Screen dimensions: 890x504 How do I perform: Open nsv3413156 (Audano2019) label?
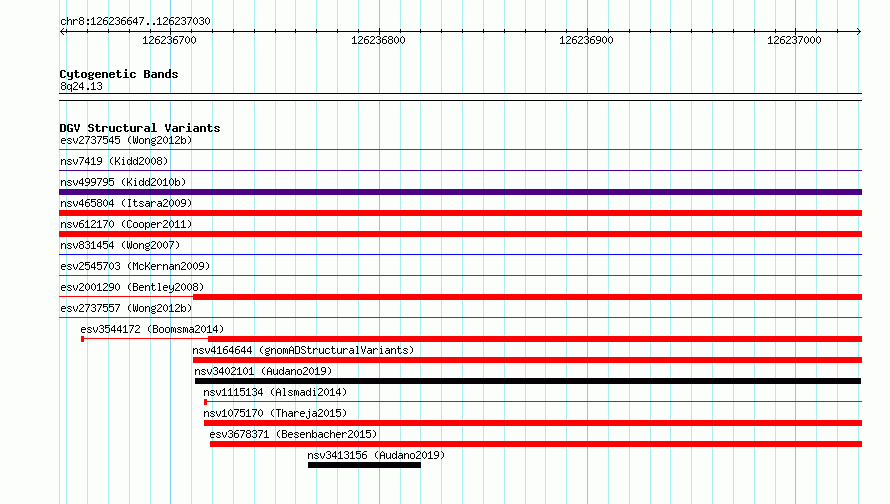coord(376,455)
